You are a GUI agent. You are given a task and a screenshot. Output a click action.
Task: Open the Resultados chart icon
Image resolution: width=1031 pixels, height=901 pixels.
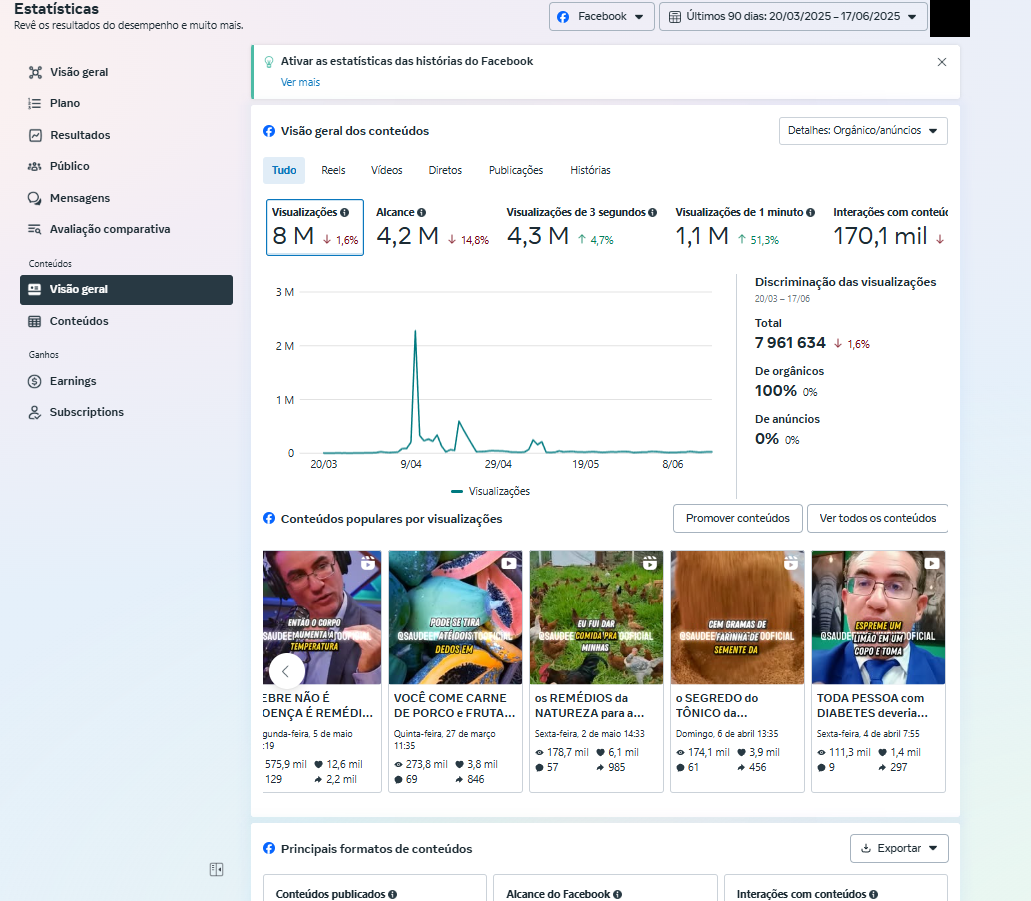click(x=35, y=135)
